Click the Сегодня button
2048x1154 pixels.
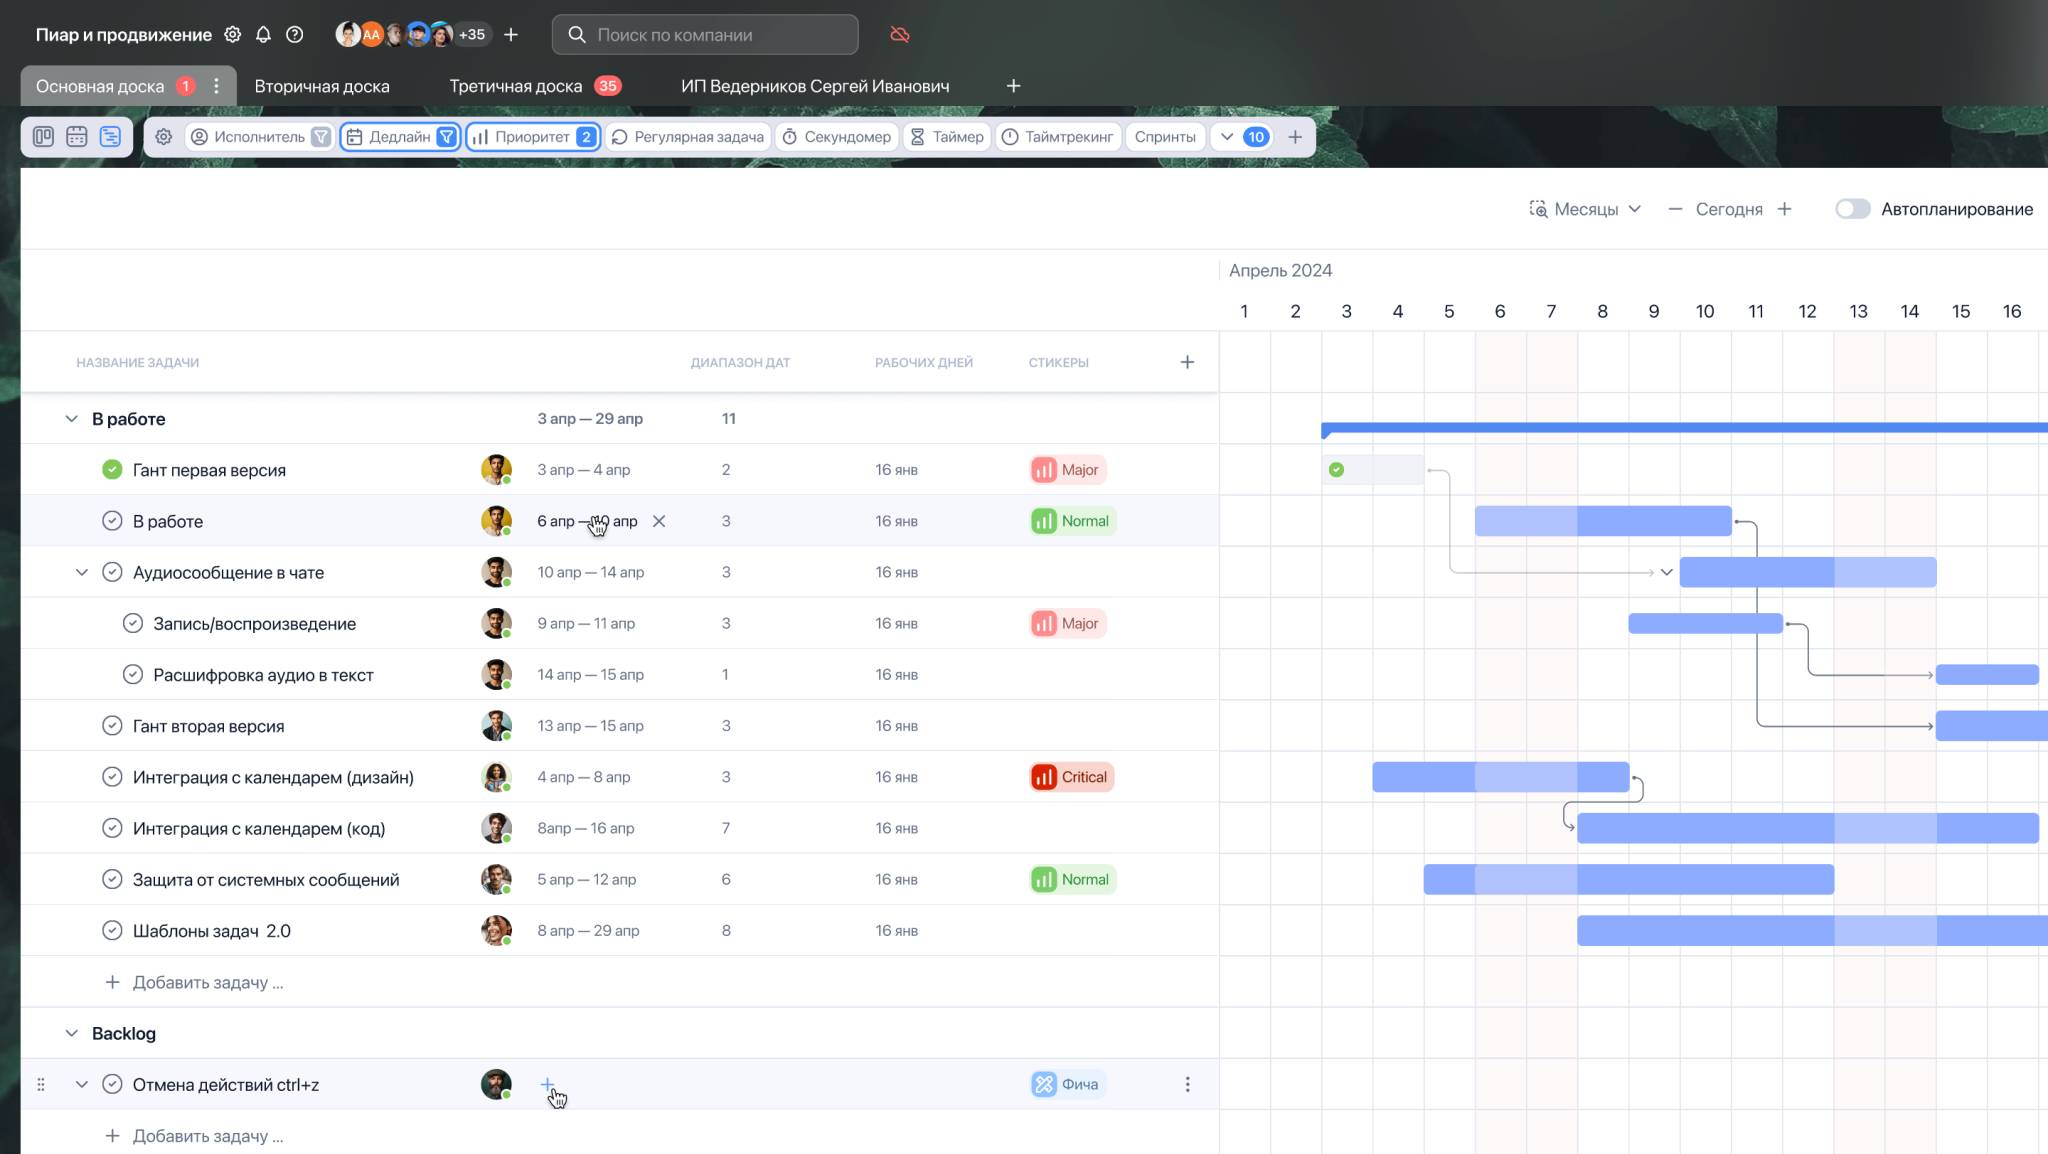(1728, 209)
